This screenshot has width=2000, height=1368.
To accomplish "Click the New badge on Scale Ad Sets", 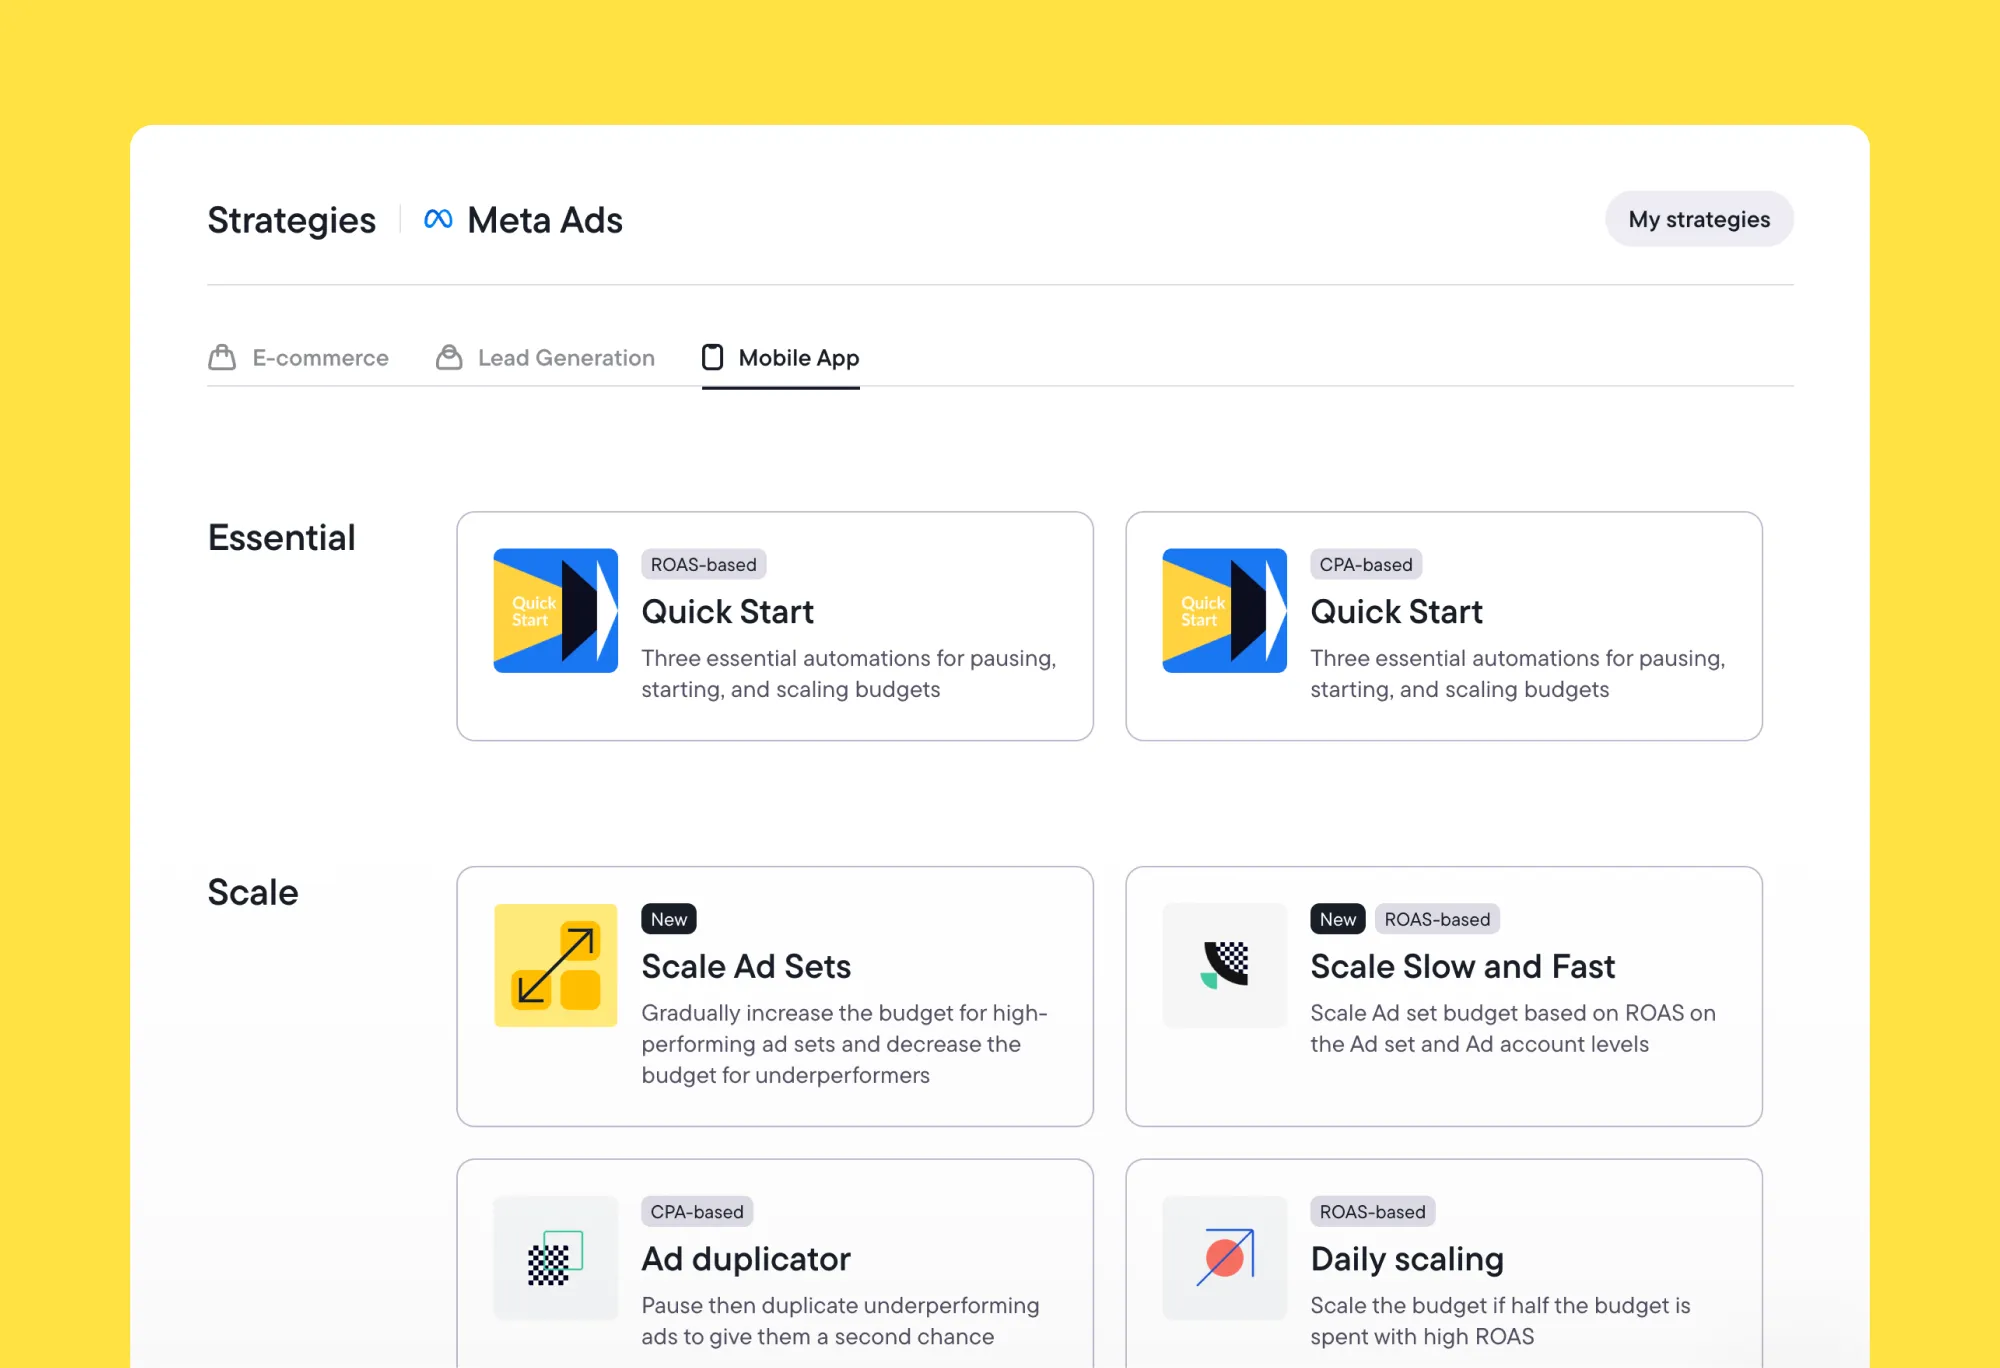I will click(x=668, y=919).
